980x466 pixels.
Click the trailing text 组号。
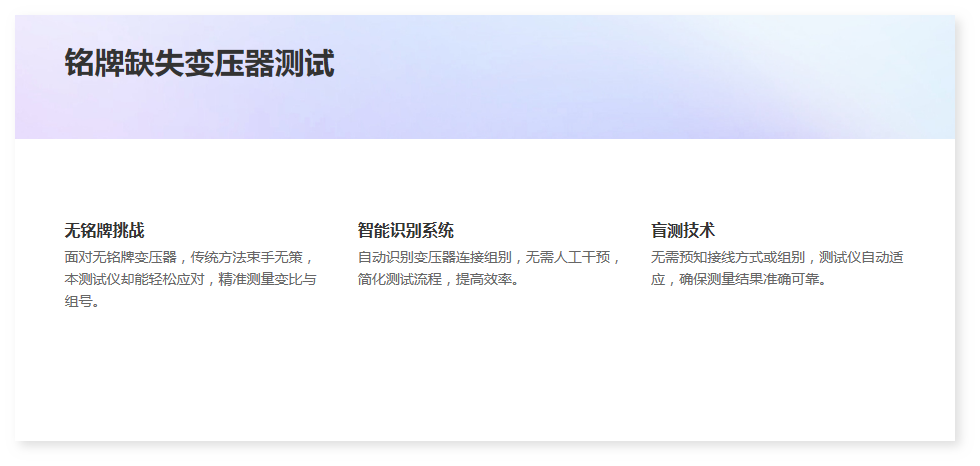pos(82,301)
